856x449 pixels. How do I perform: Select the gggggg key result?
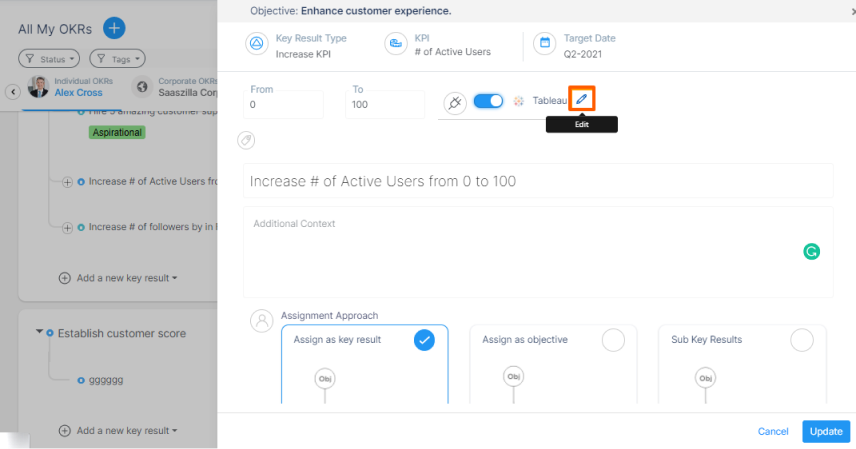click(106, 380)
